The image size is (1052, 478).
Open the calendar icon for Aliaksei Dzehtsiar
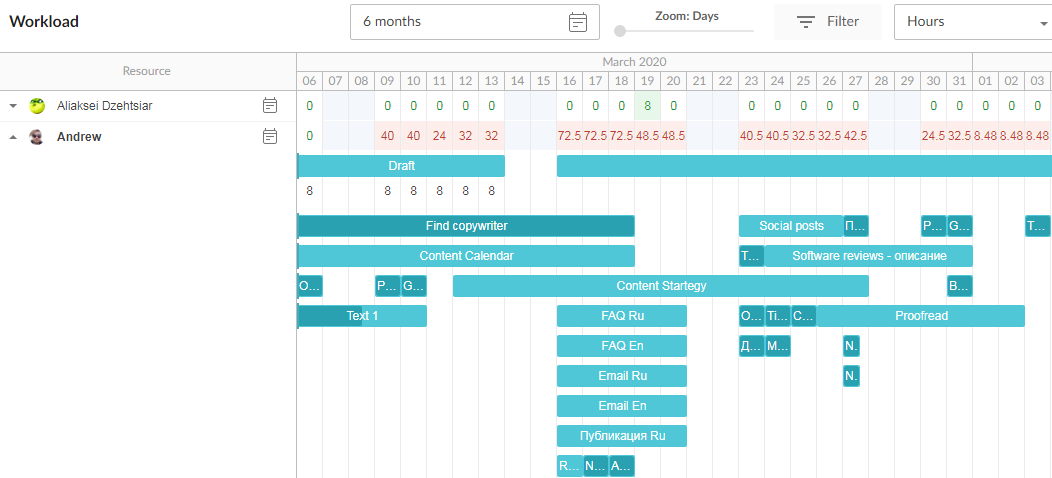click(x=270, y=105)
